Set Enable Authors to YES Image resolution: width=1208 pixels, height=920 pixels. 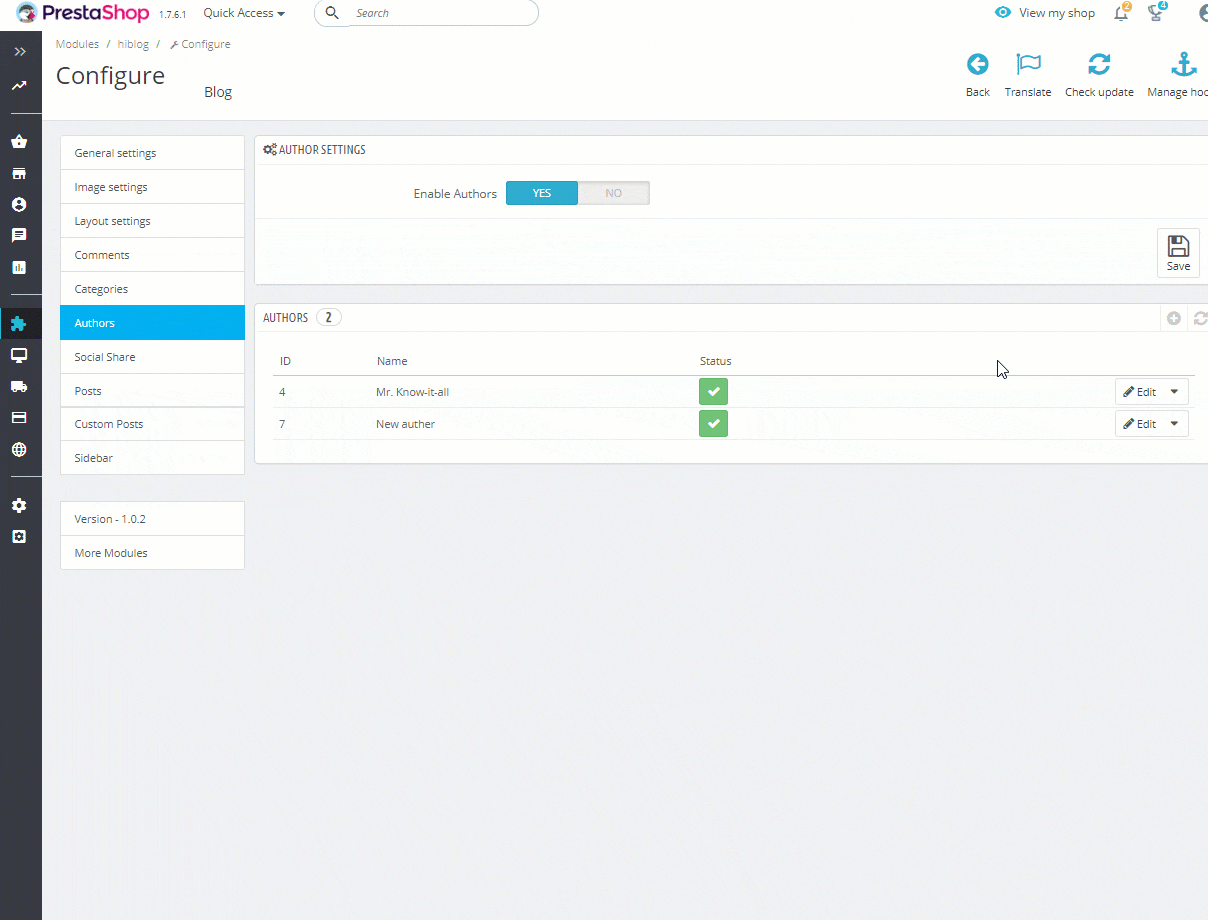click(542, 193)
